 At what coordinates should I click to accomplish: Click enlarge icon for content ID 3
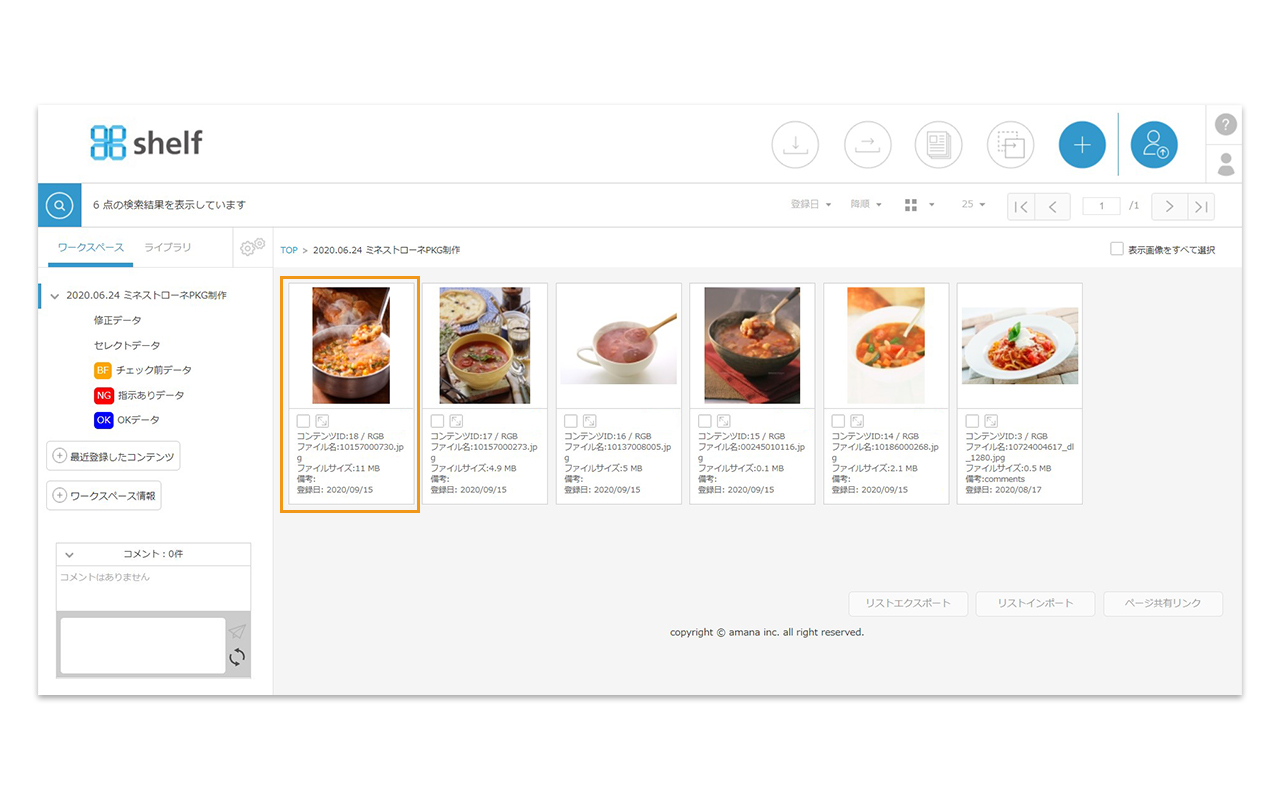[991, 421]
